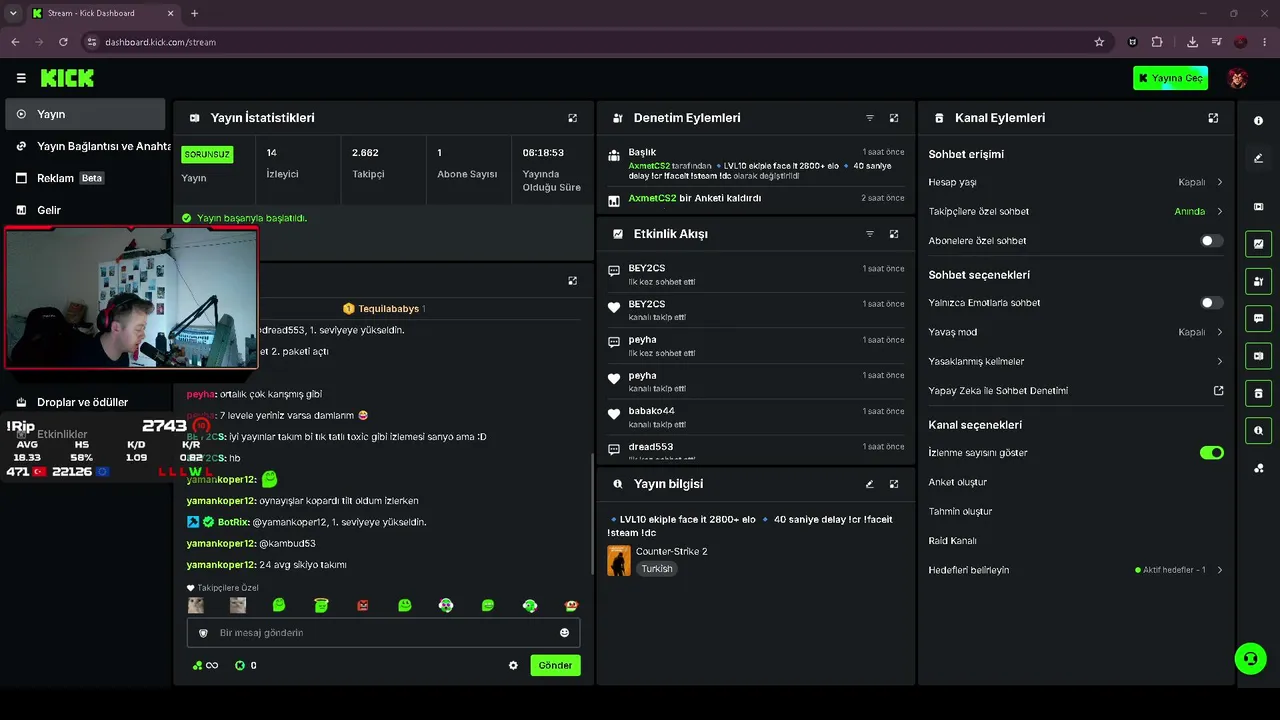Image resolution: width=1280 pixels, height=720 pixels.
Task: Open Takipçilere özel sohbet setting chevron
Action: coord(1219,212)
